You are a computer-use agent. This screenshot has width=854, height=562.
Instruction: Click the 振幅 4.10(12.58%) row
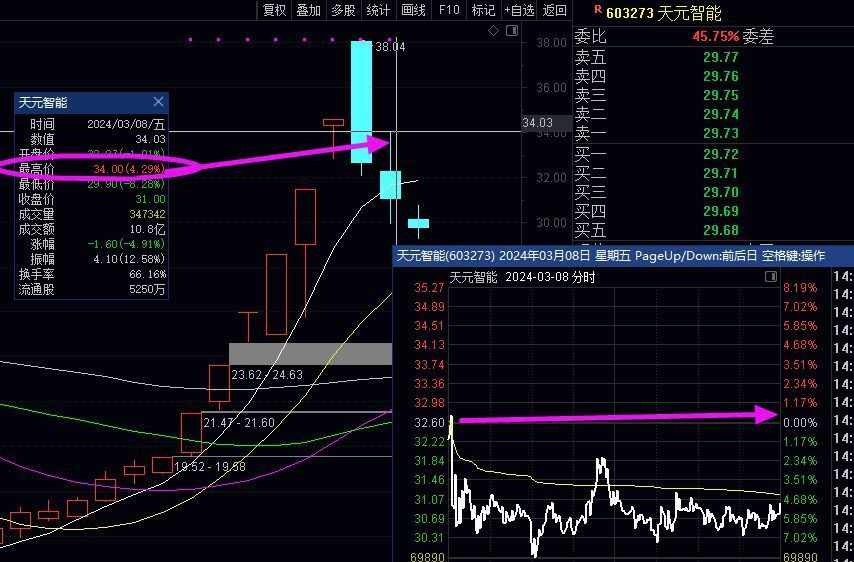click(92, 259)
